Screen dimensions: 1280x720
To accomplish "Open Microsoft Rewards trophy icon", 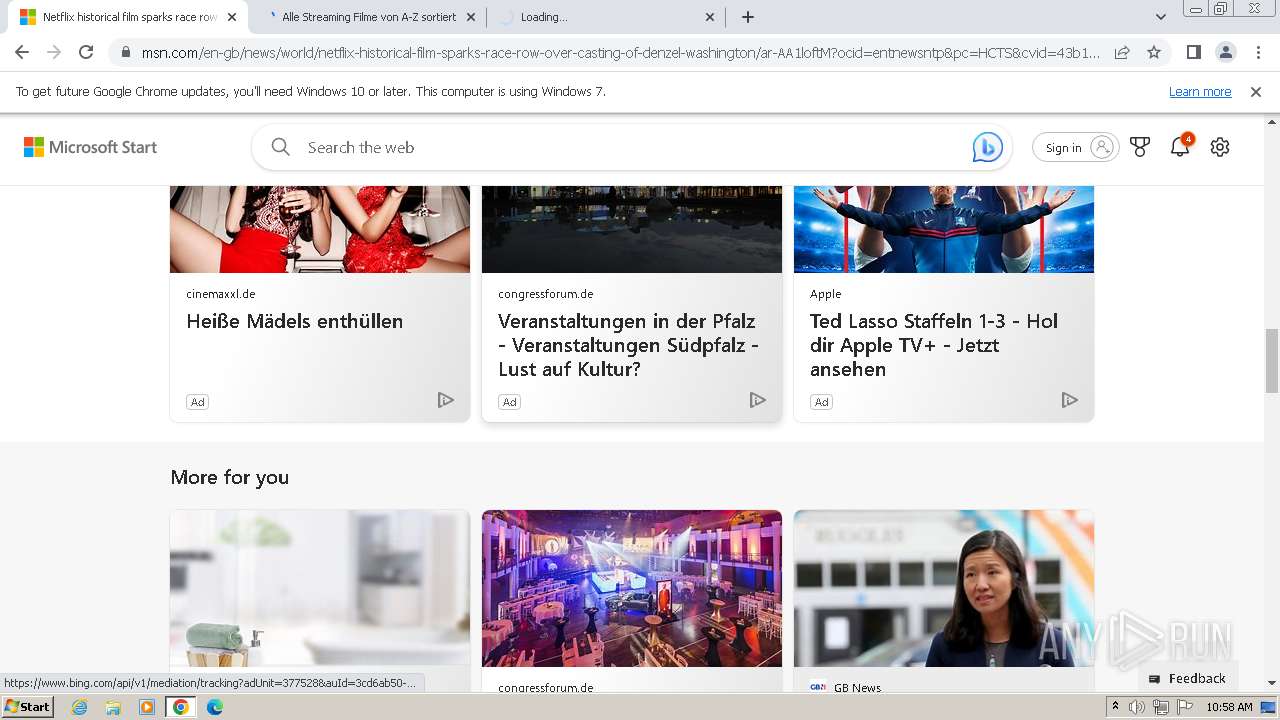I will (x=1140, y=147).
